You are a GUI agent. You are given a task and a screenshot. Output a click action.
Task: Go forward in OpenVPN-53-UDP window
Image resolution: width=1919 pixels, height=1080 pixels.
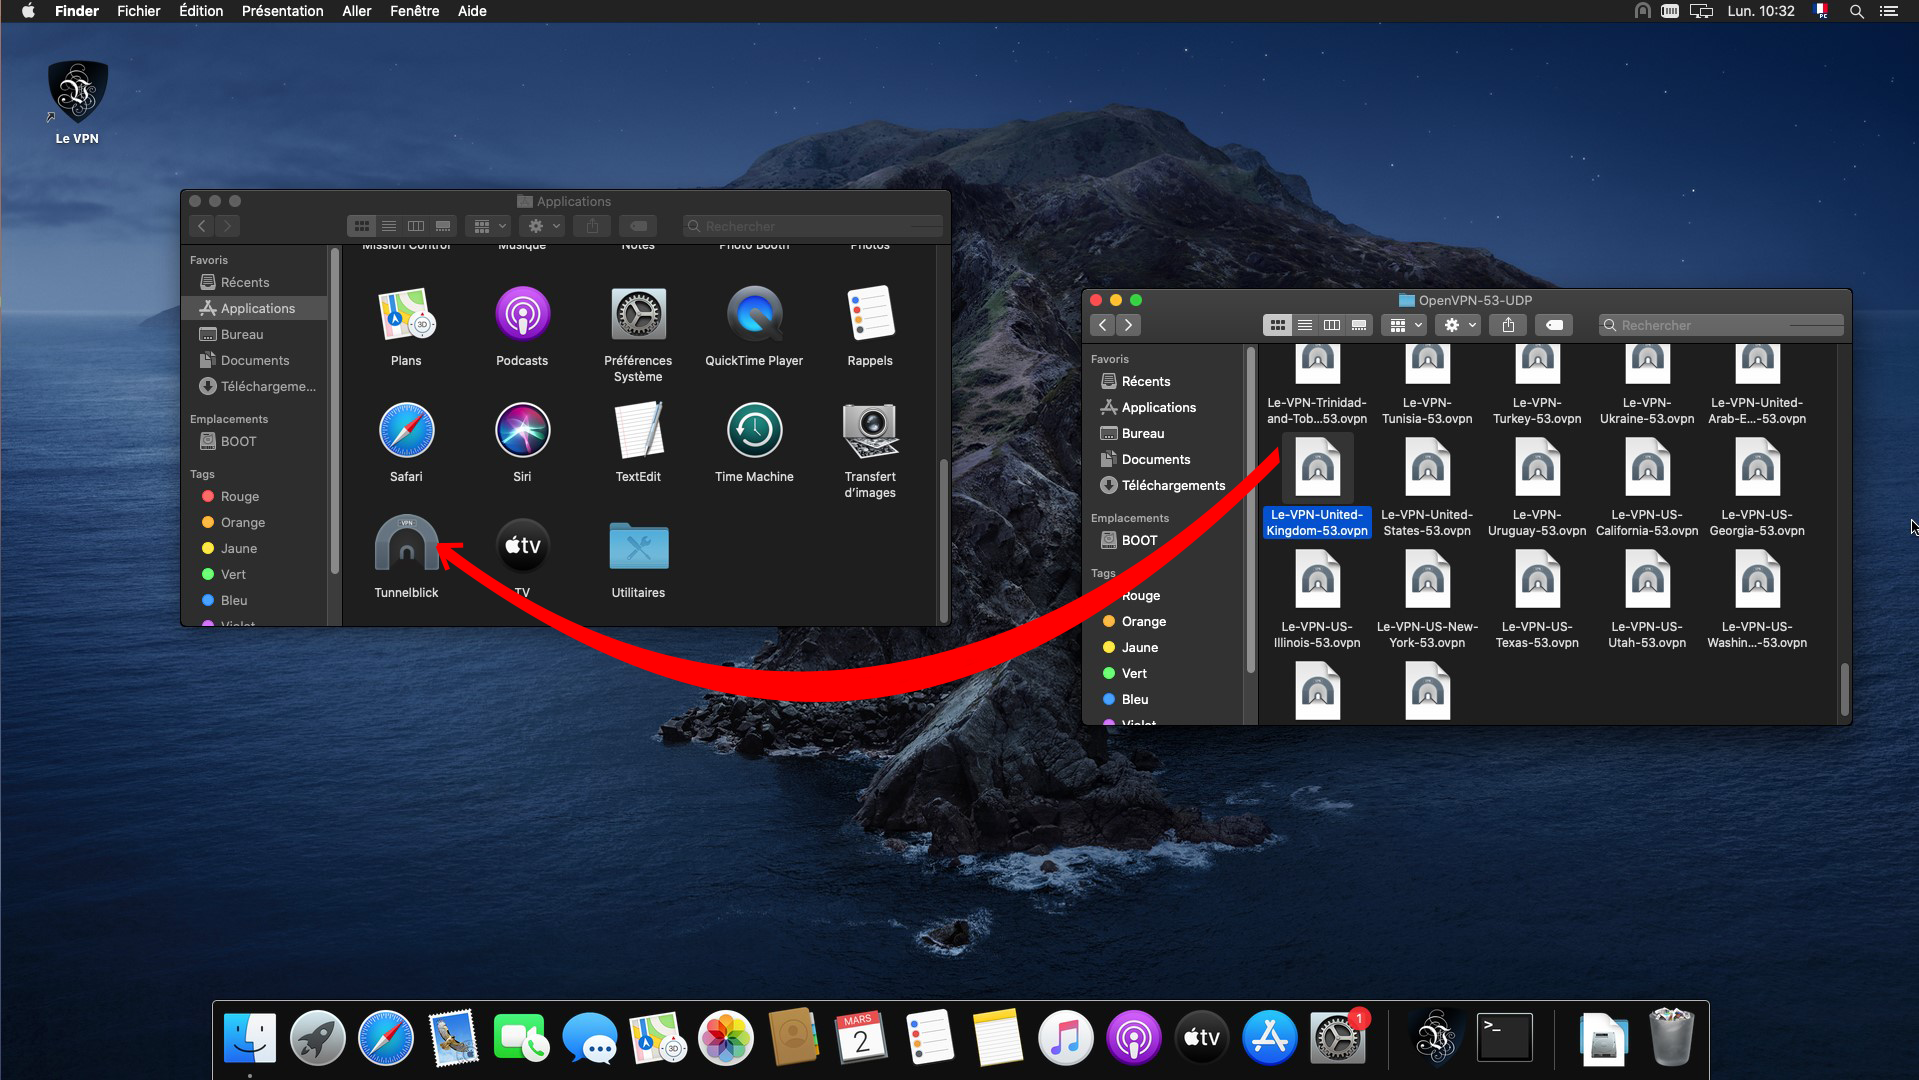click(1128, 325)
